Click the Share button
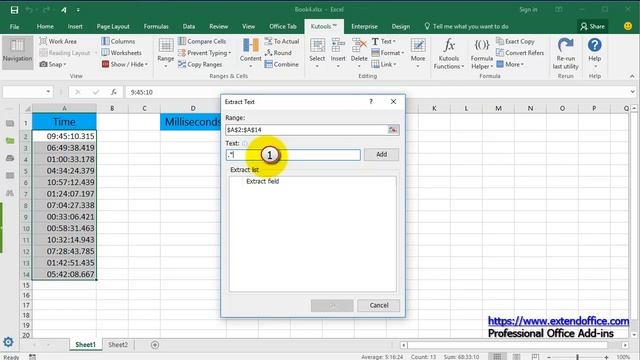 [593, 26]
